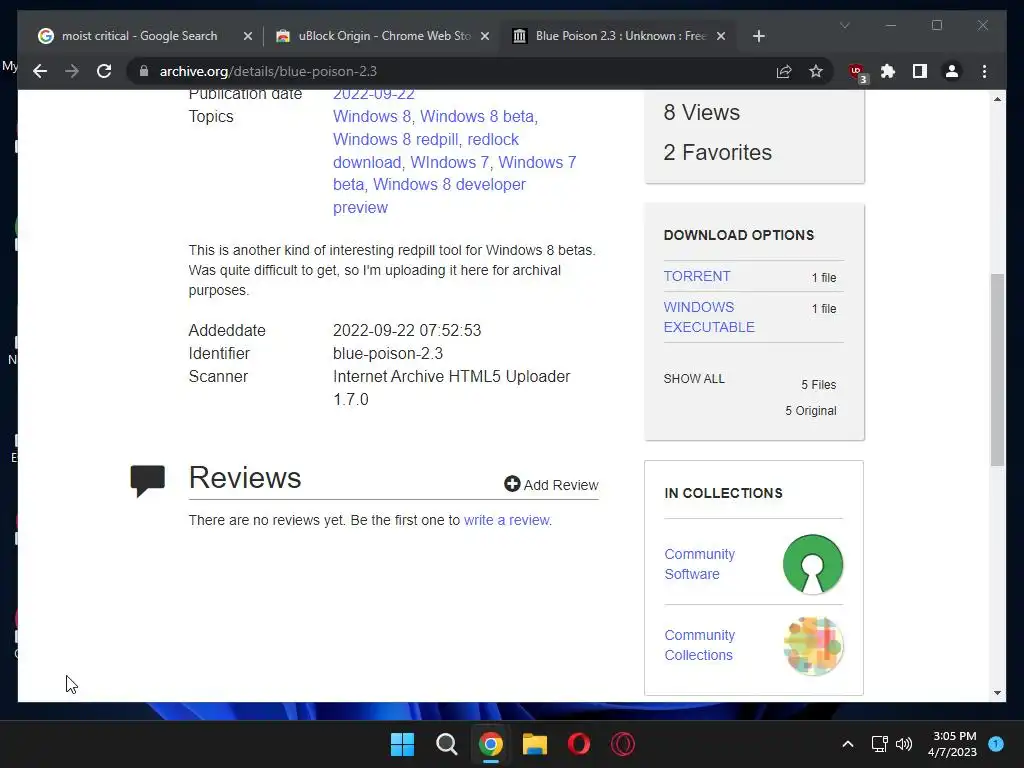Share this page via share icon

pos(784,71)
